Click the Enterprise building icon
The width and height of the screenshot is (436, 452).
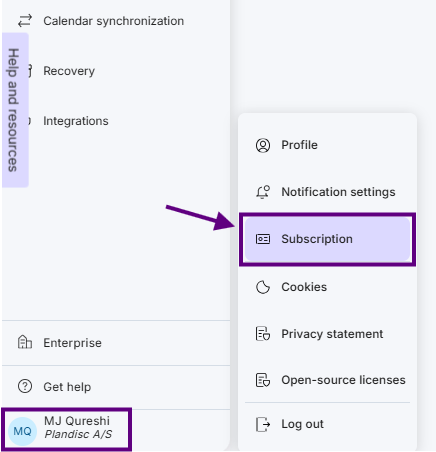(x=25, y=342)
